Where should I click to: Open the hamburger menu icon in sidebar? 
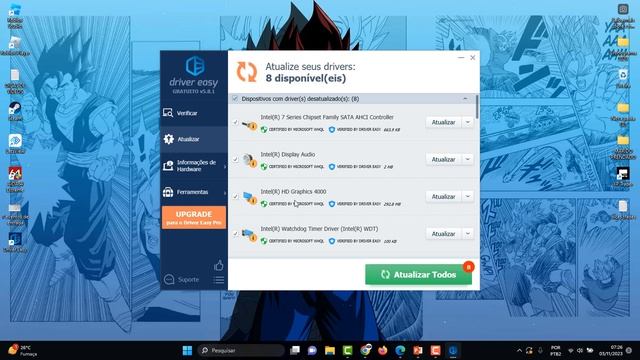click(219, 280)
